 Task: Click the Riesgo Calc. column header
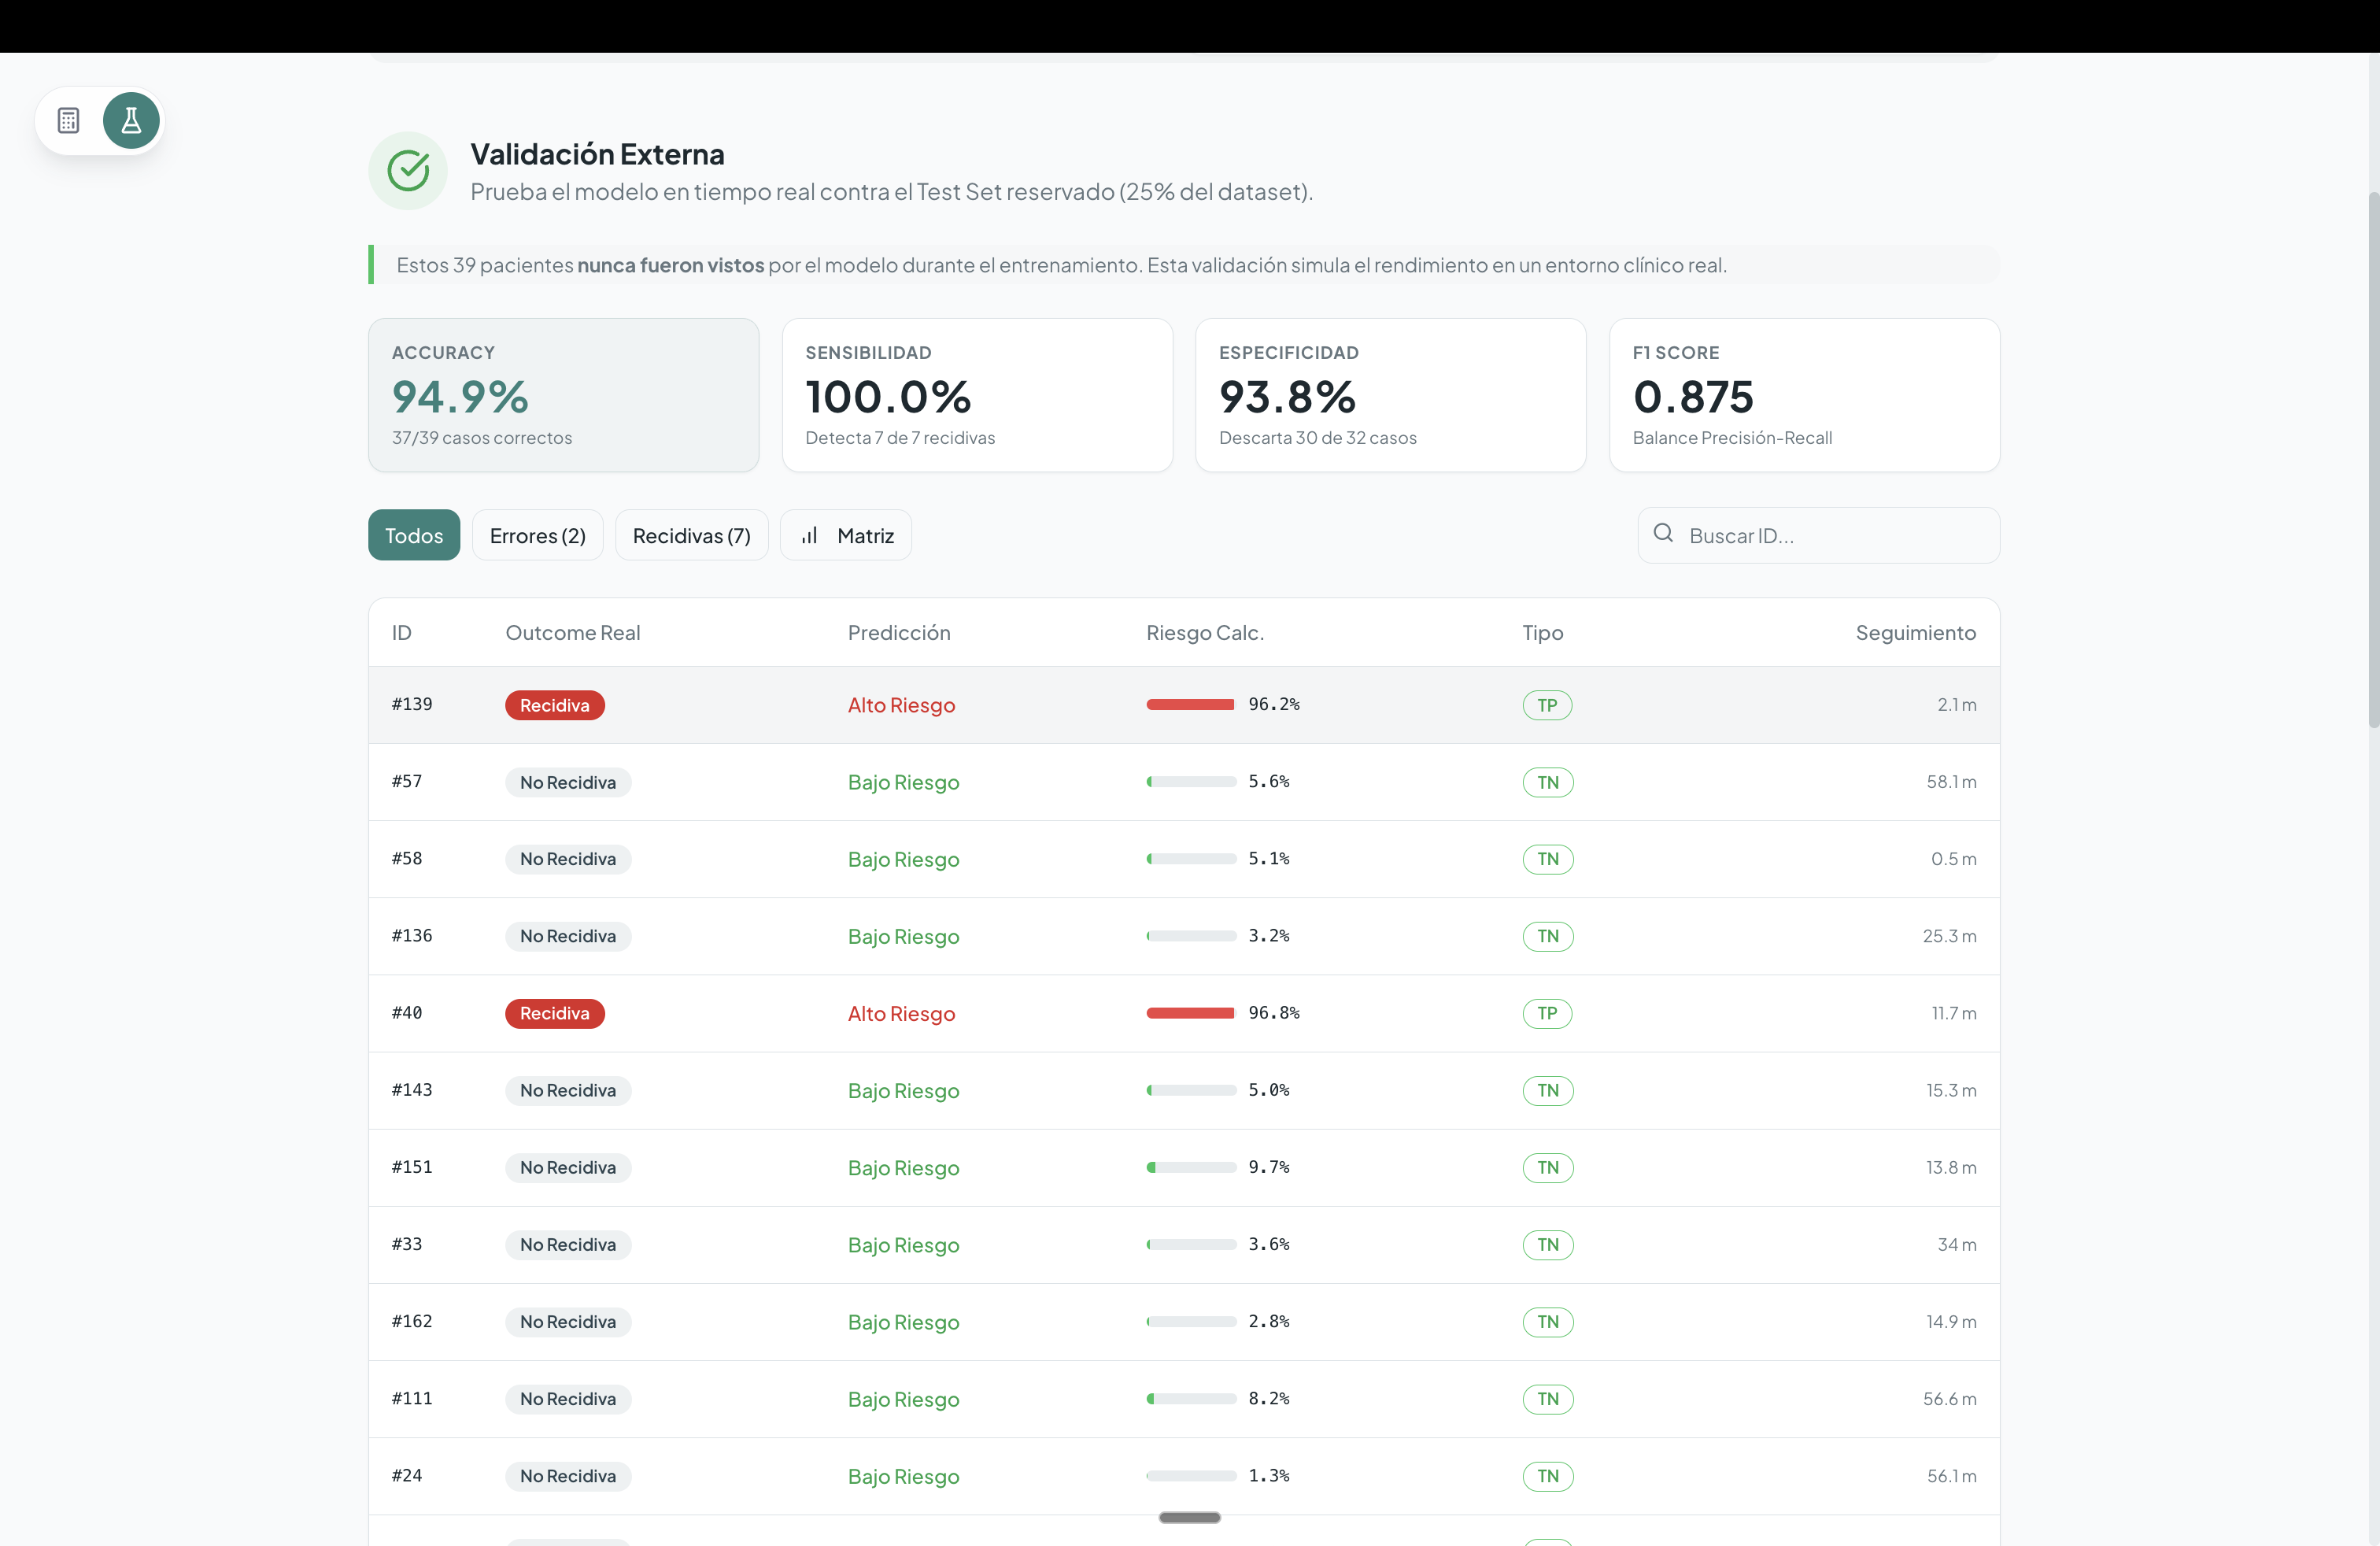(1204, 633)
